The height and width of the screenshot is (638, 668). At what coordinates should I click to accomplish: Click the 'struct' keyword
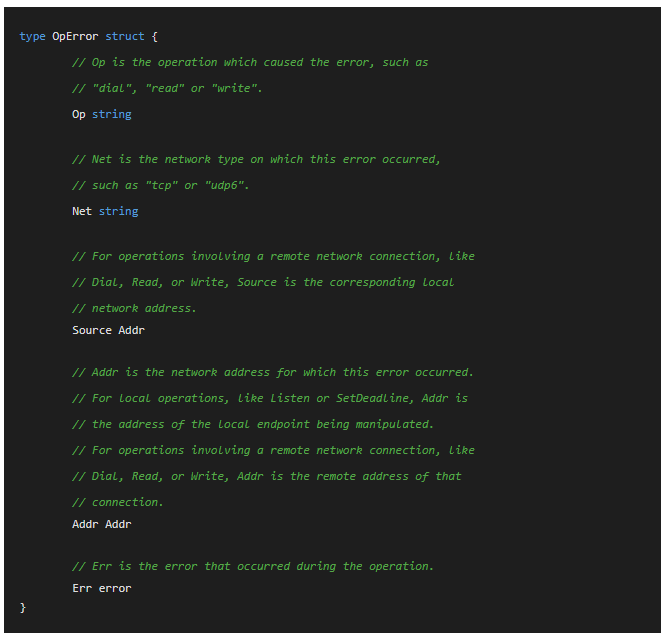coord(125,36)
